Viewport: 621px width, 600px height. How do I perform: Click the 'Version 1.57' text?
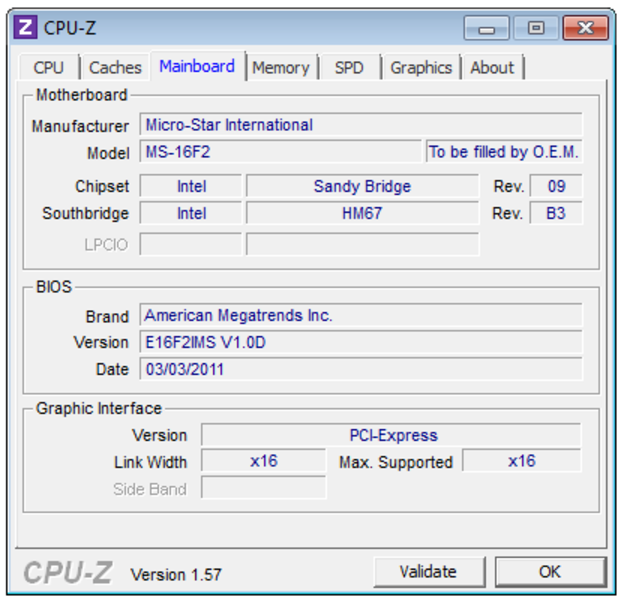point(176,575)
